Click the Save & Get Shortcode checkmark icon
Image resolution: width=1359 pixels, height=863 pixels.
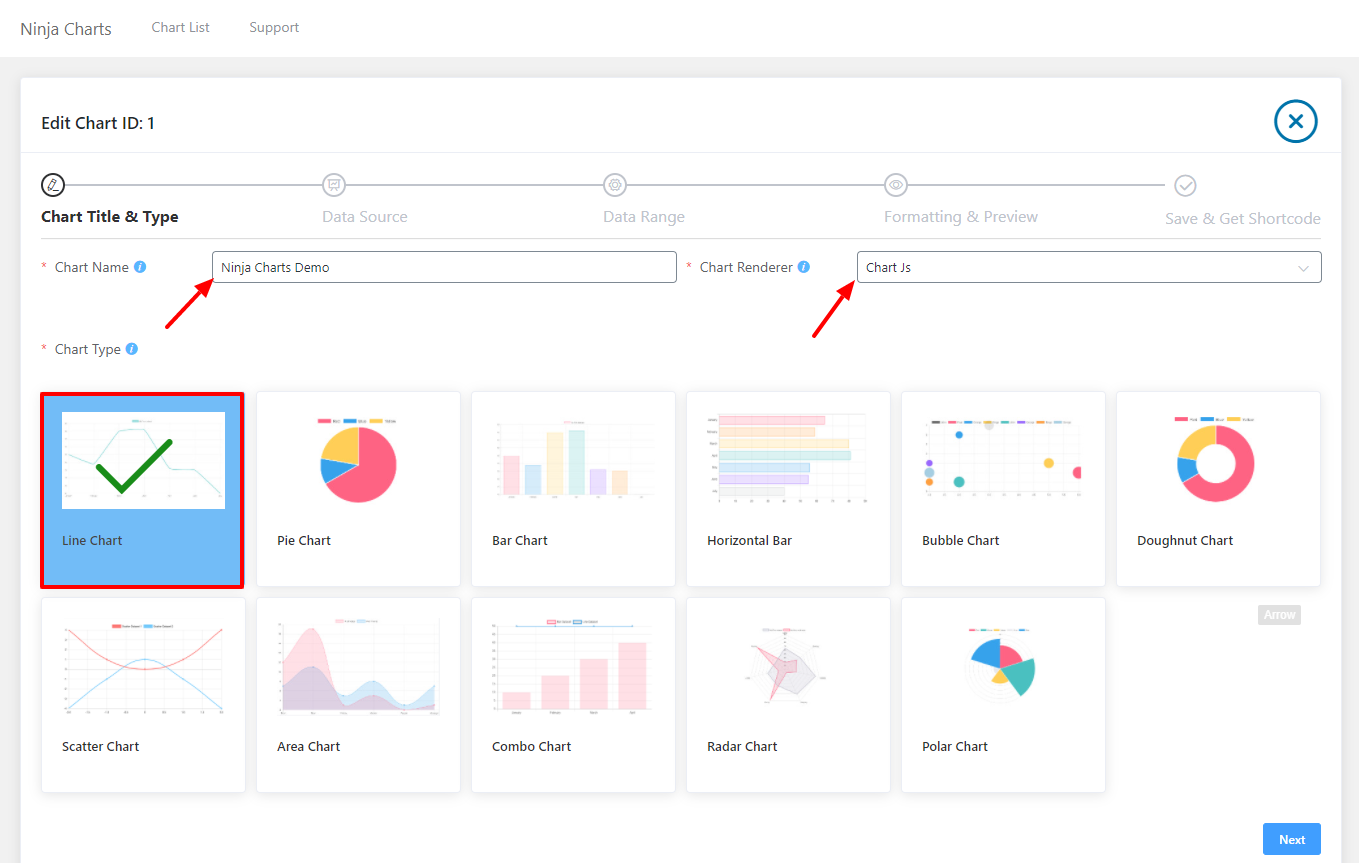(1185, 185)
